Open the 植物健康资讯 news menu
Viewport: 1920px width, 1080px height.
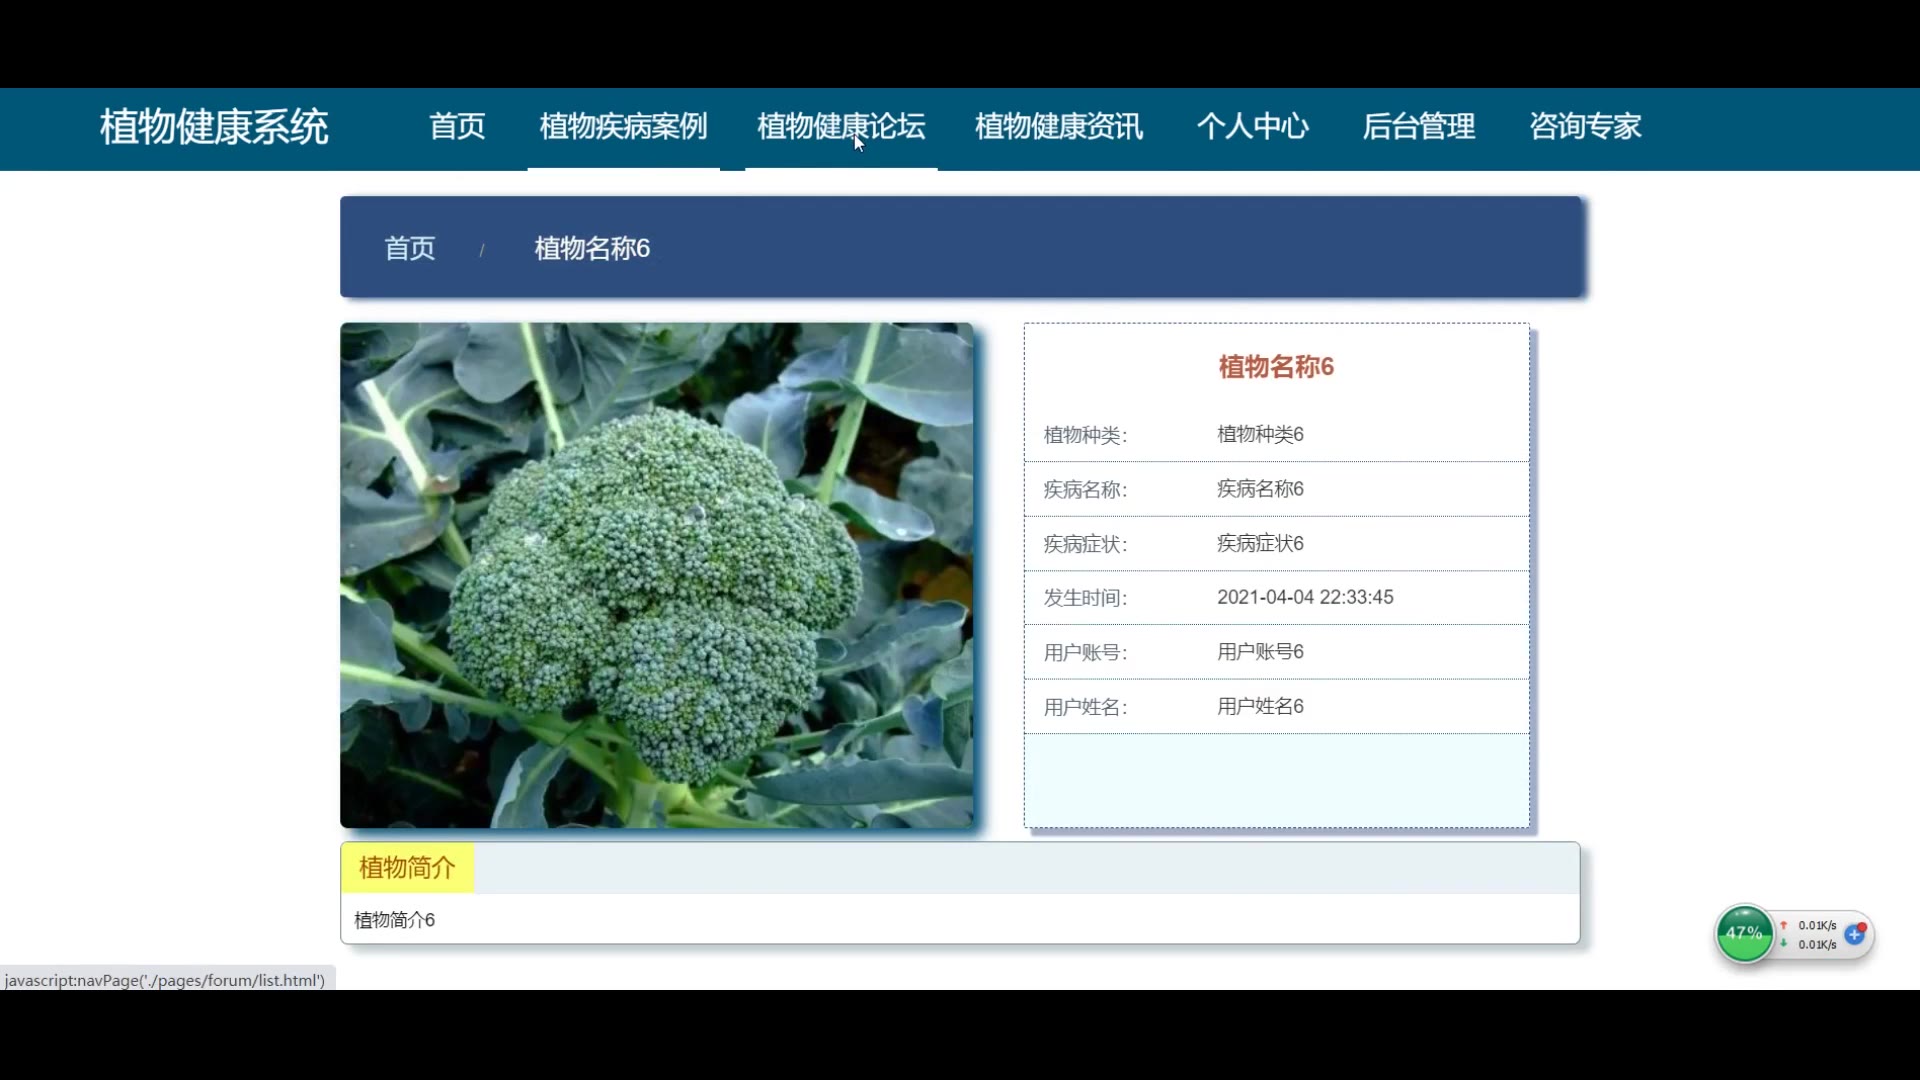[x=1058, y=127]
